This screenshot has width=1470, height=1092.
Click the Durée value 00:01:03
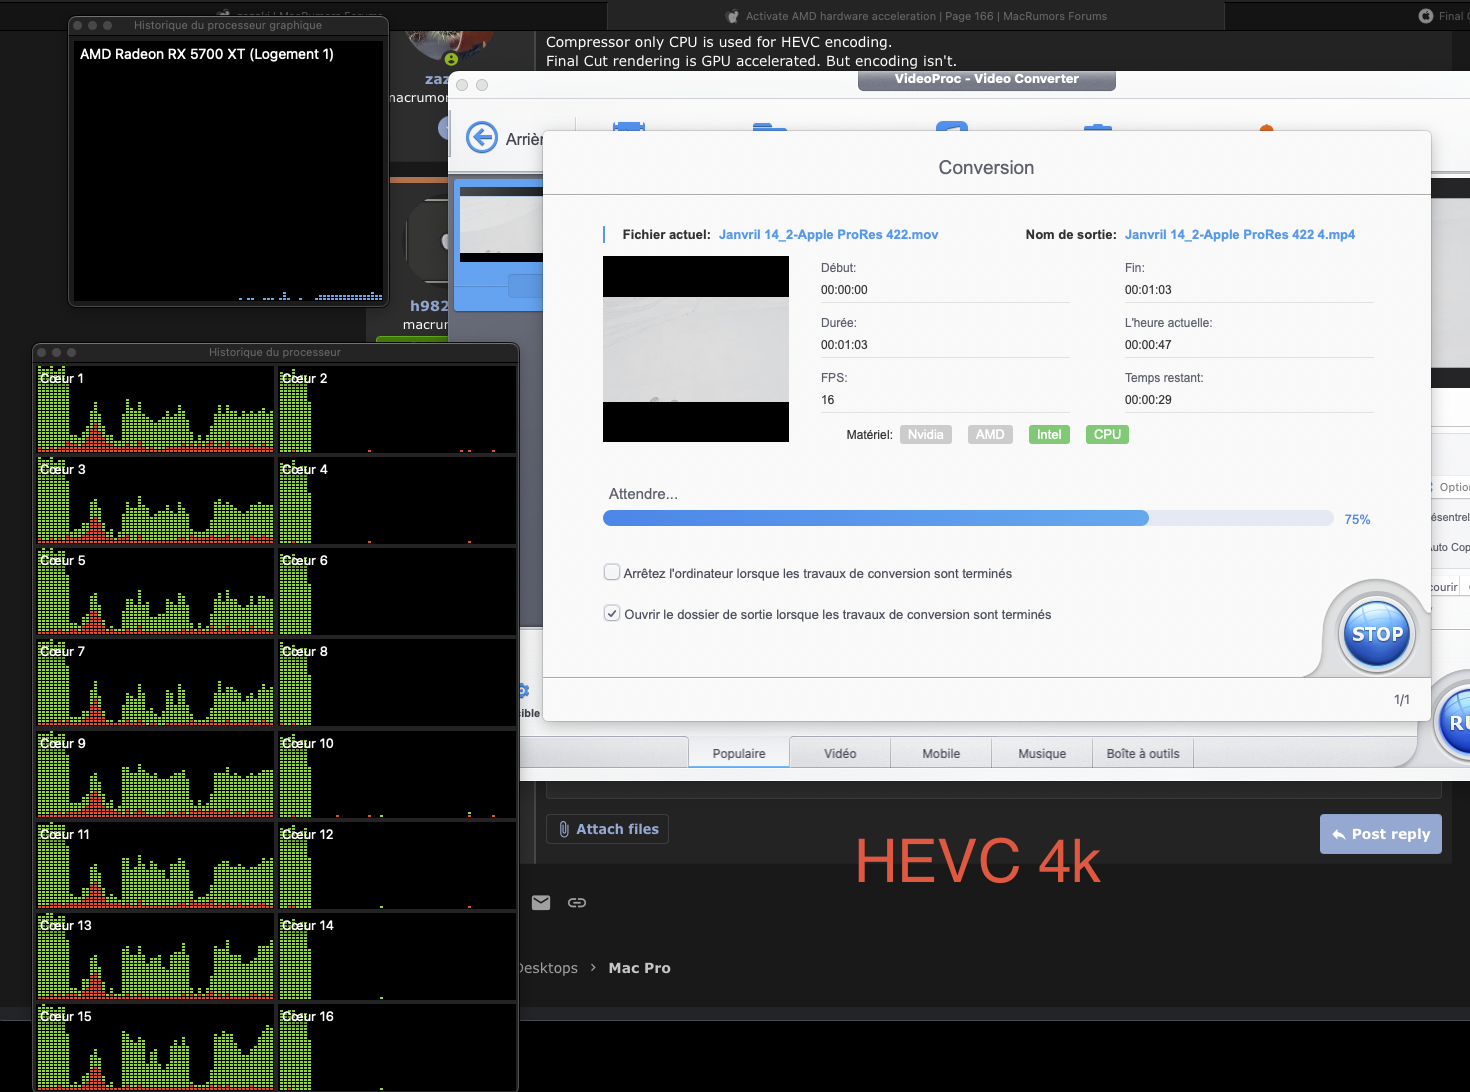click(844, 345)
